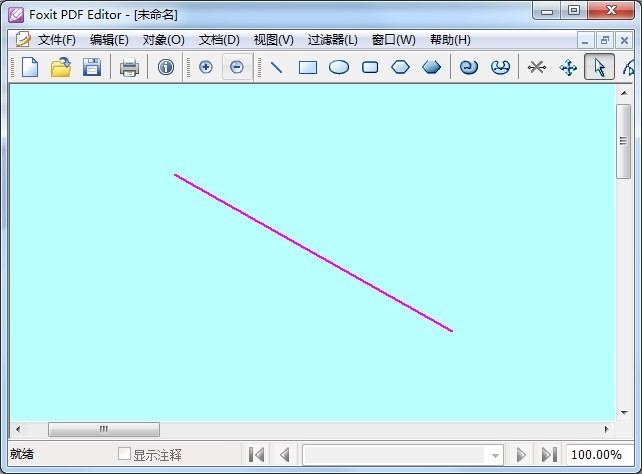The width and height of the screenshot is (642, 474).
Task: Save the document via the floppy disk icon
Action: pos(92,67)
